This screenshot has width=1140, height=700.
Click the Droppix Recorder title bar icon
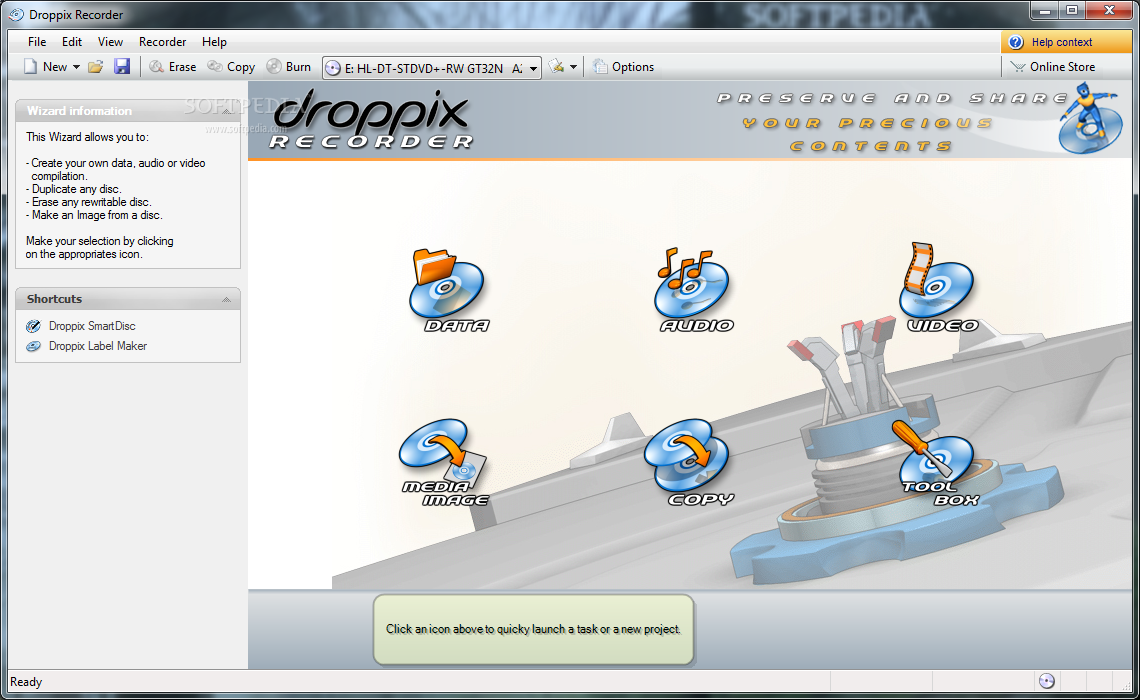pos(16,15)
